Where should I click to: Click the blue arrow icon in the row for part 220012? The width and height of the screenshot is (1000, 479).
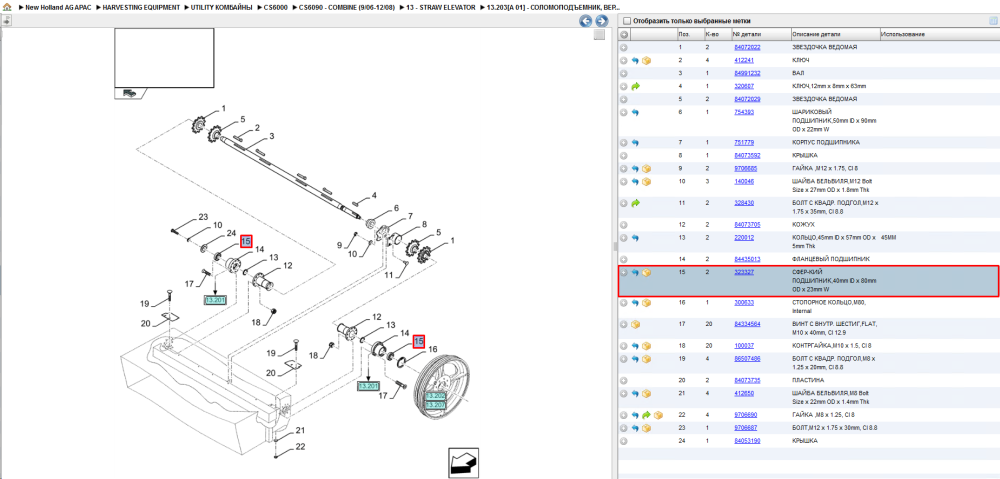635,237
